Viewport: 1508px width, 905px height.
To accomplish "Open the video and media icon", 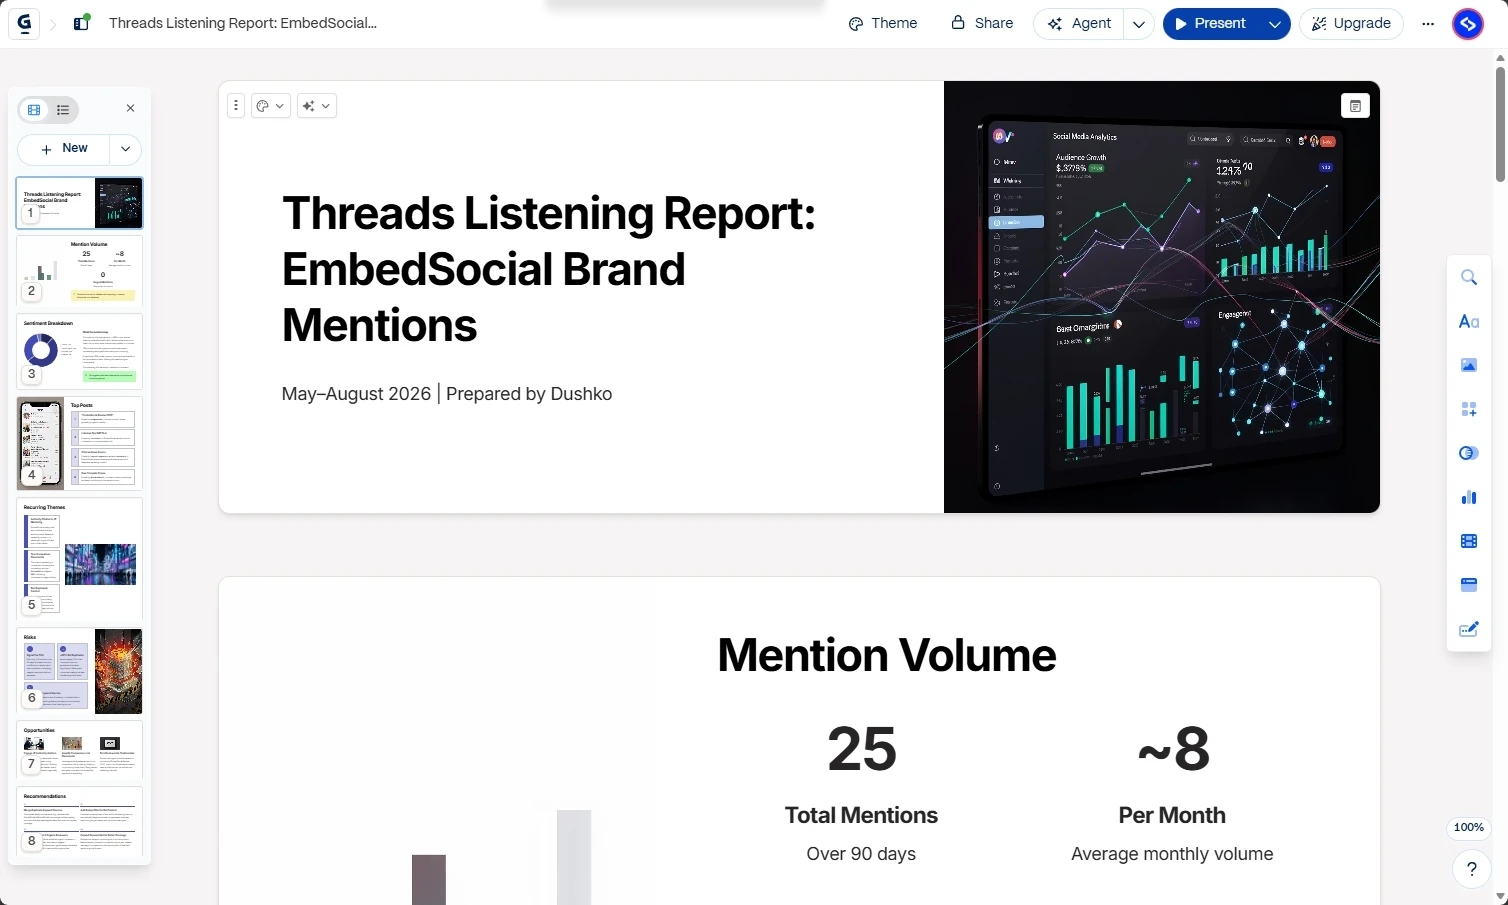I will [x=1469, y=541].
